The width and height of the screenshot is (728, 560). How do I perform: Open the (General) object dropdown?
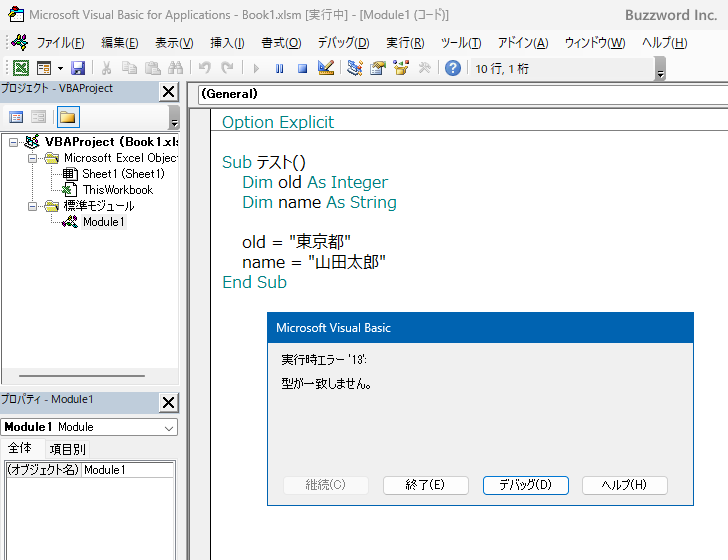click(462, 94)
